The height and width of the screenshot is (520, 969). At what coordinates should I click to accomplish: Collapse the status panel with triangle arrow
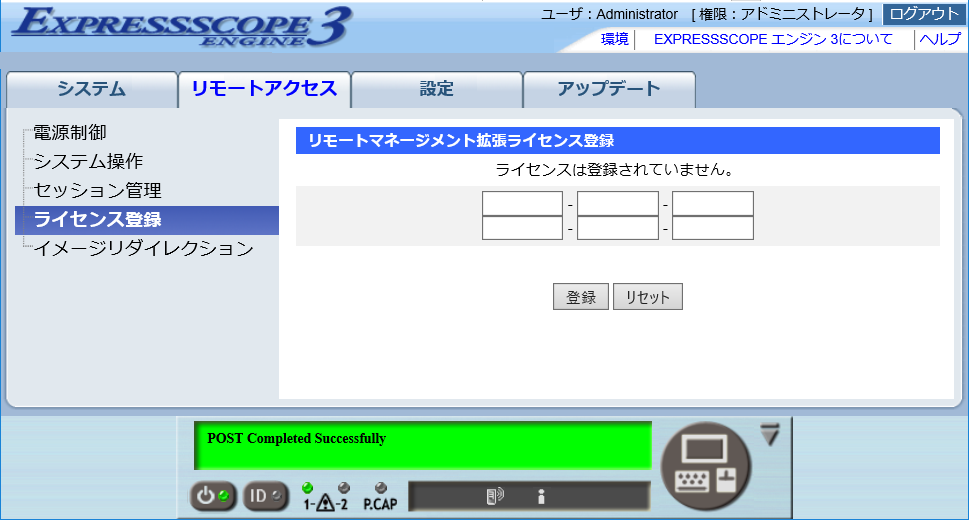tap(768, 435)
